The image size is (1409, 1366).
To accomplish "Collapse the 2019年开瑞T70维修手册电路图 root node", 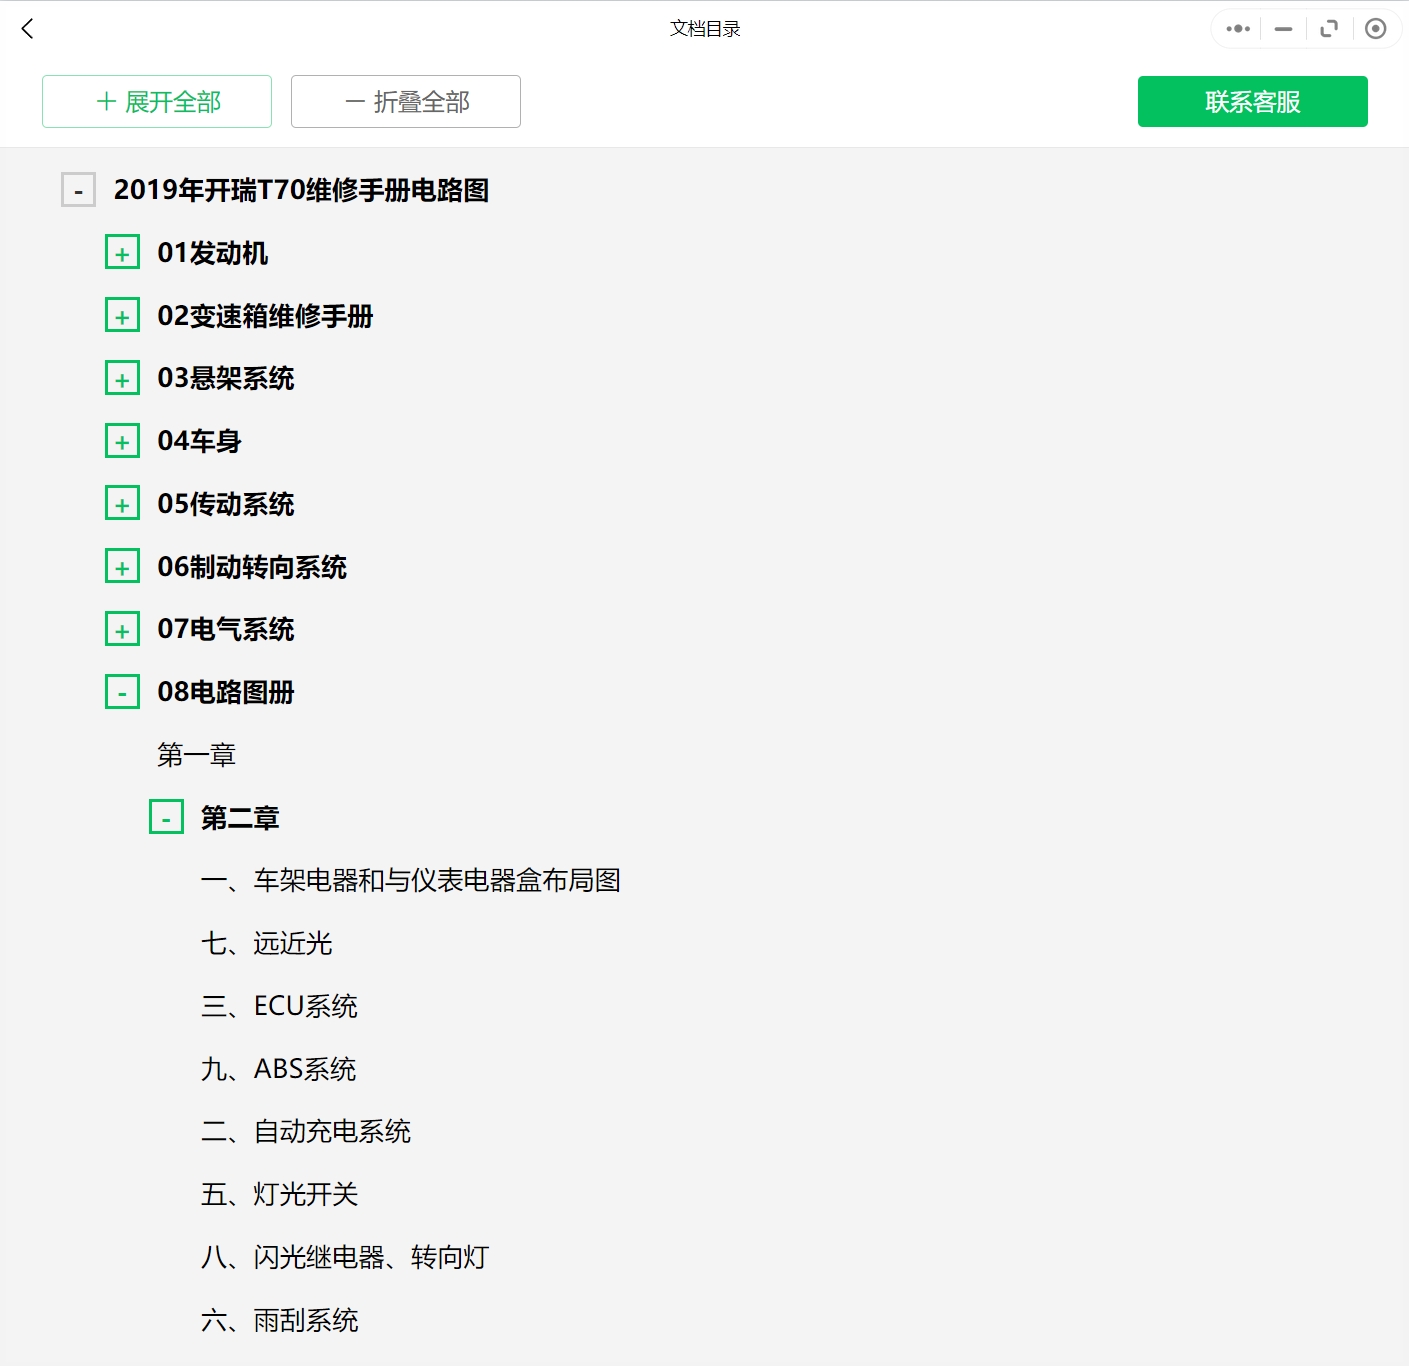I will pyautogui.click(x=77, y=189).
